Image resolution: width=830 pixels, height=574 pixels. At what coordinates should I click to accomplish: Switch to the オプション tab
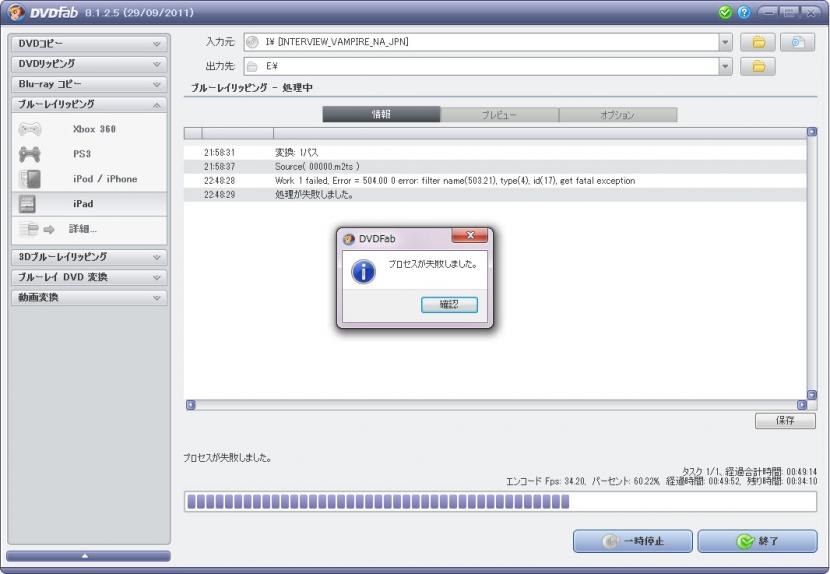tap(618, 114)
